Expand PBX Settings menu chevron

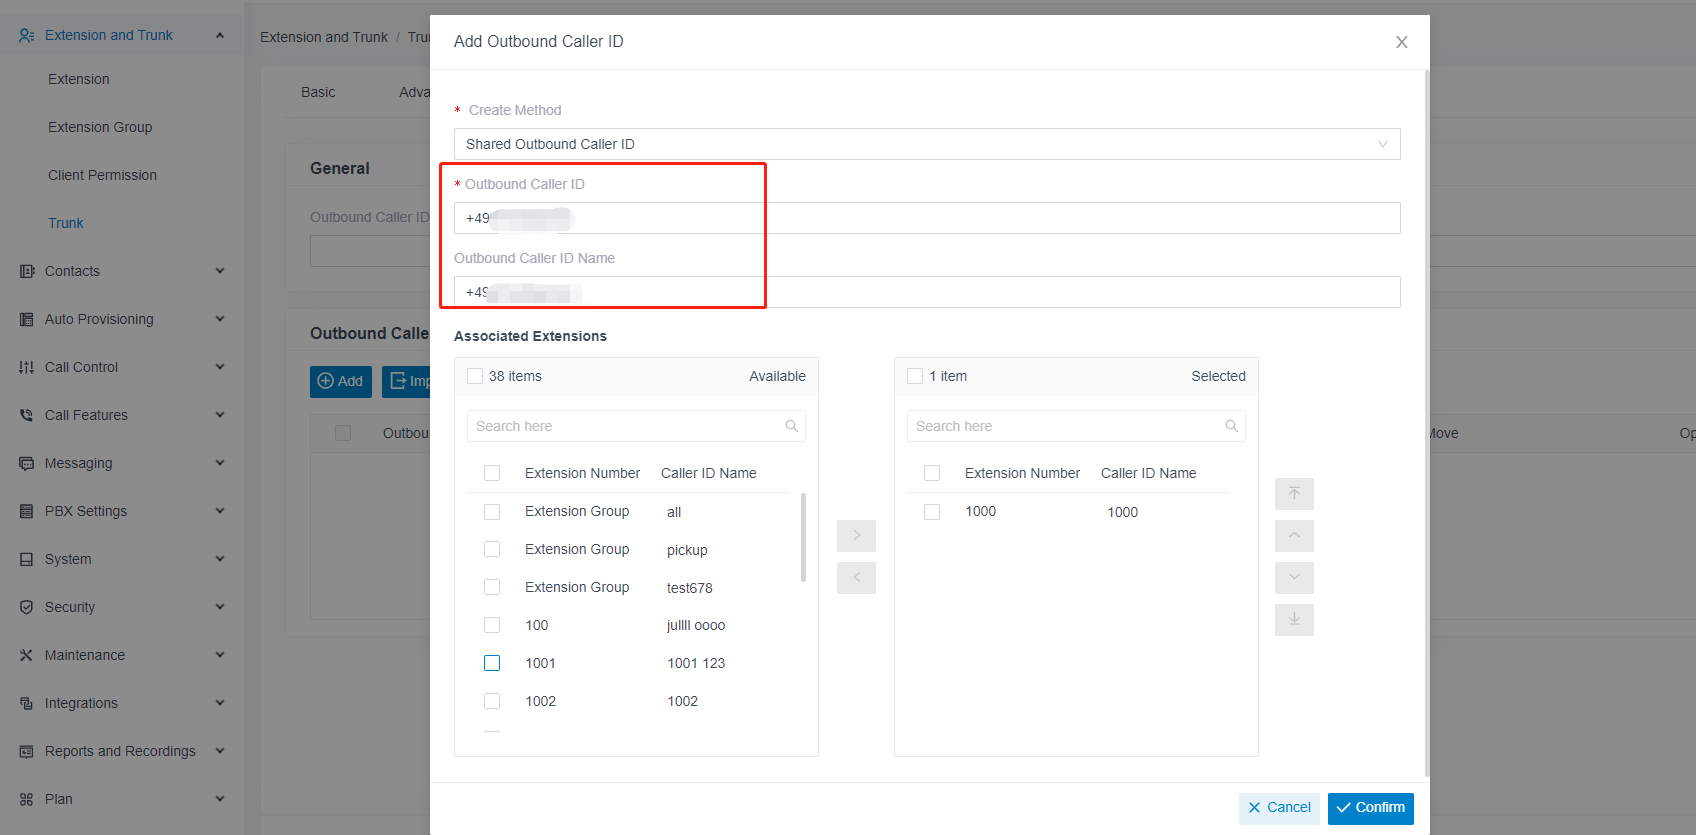click(x=220, y=511)
